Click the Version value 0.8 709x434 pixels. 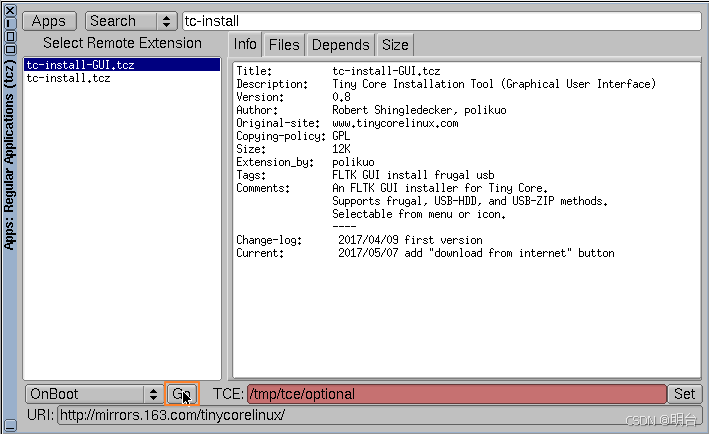tap(341, 97)
